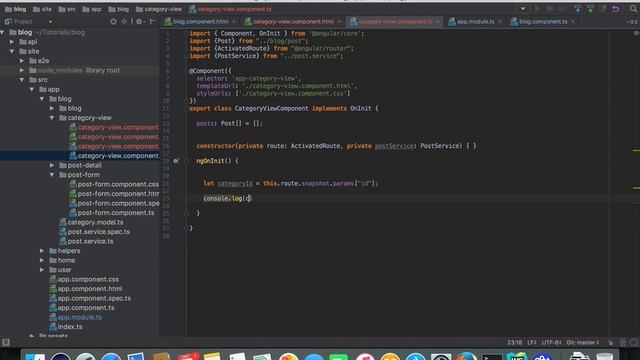Click the 'site' breadcrumb in navigation bar
This screenshot has height=360, width=640.
[42, 9]
